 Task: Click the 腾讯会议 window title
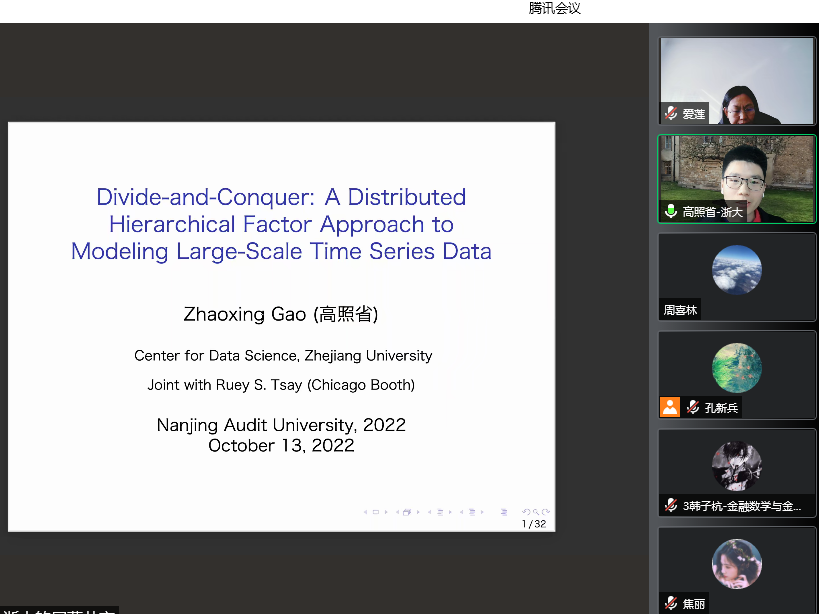point(554,9)
